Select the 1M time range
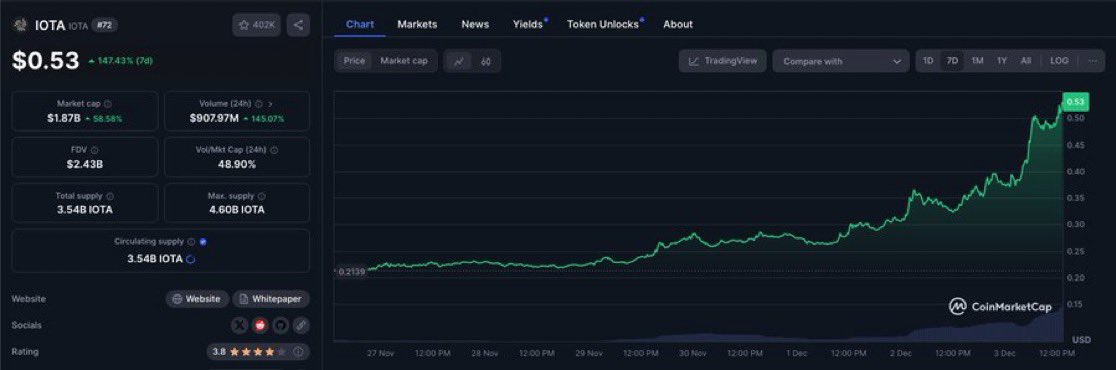The image size is (1116, 370). [x=977, y=61]
